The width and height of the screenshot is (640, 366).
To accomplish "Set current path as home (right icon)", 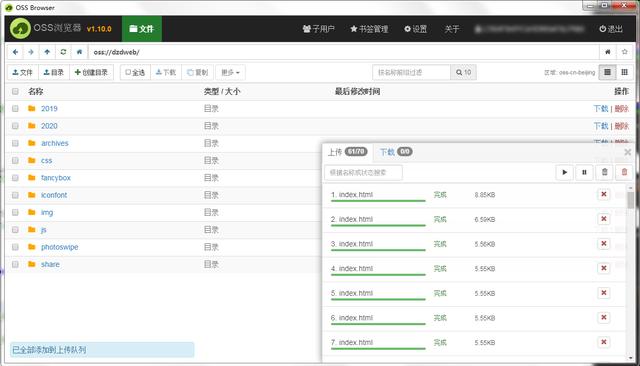I will point(608,52).
